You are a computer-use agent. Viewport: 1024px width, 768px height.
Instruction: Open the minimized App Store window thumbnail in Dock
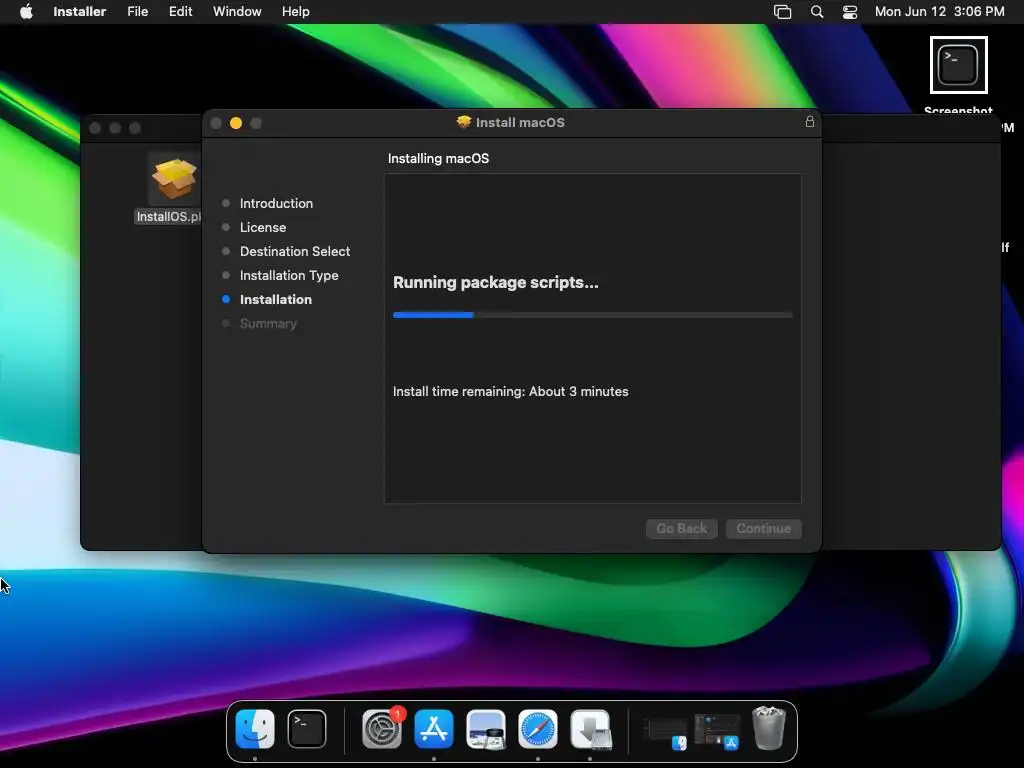tap(716, 731)
